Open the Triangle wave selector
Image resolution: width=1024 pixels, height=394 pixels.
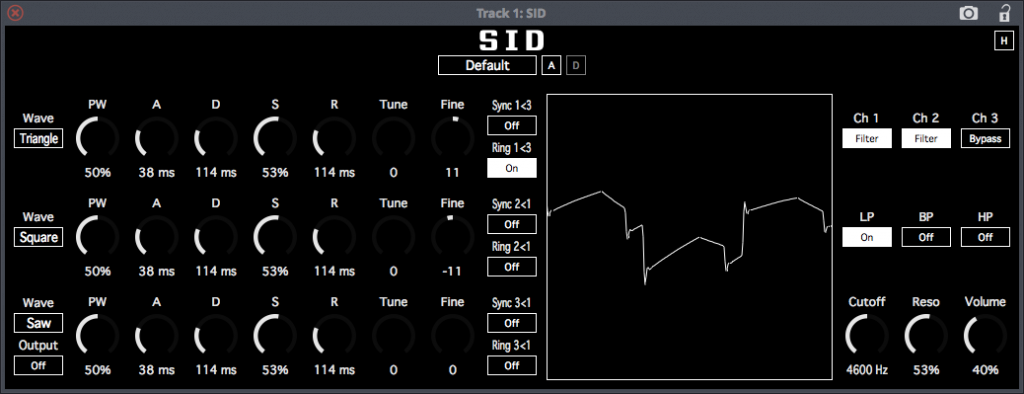39,139
